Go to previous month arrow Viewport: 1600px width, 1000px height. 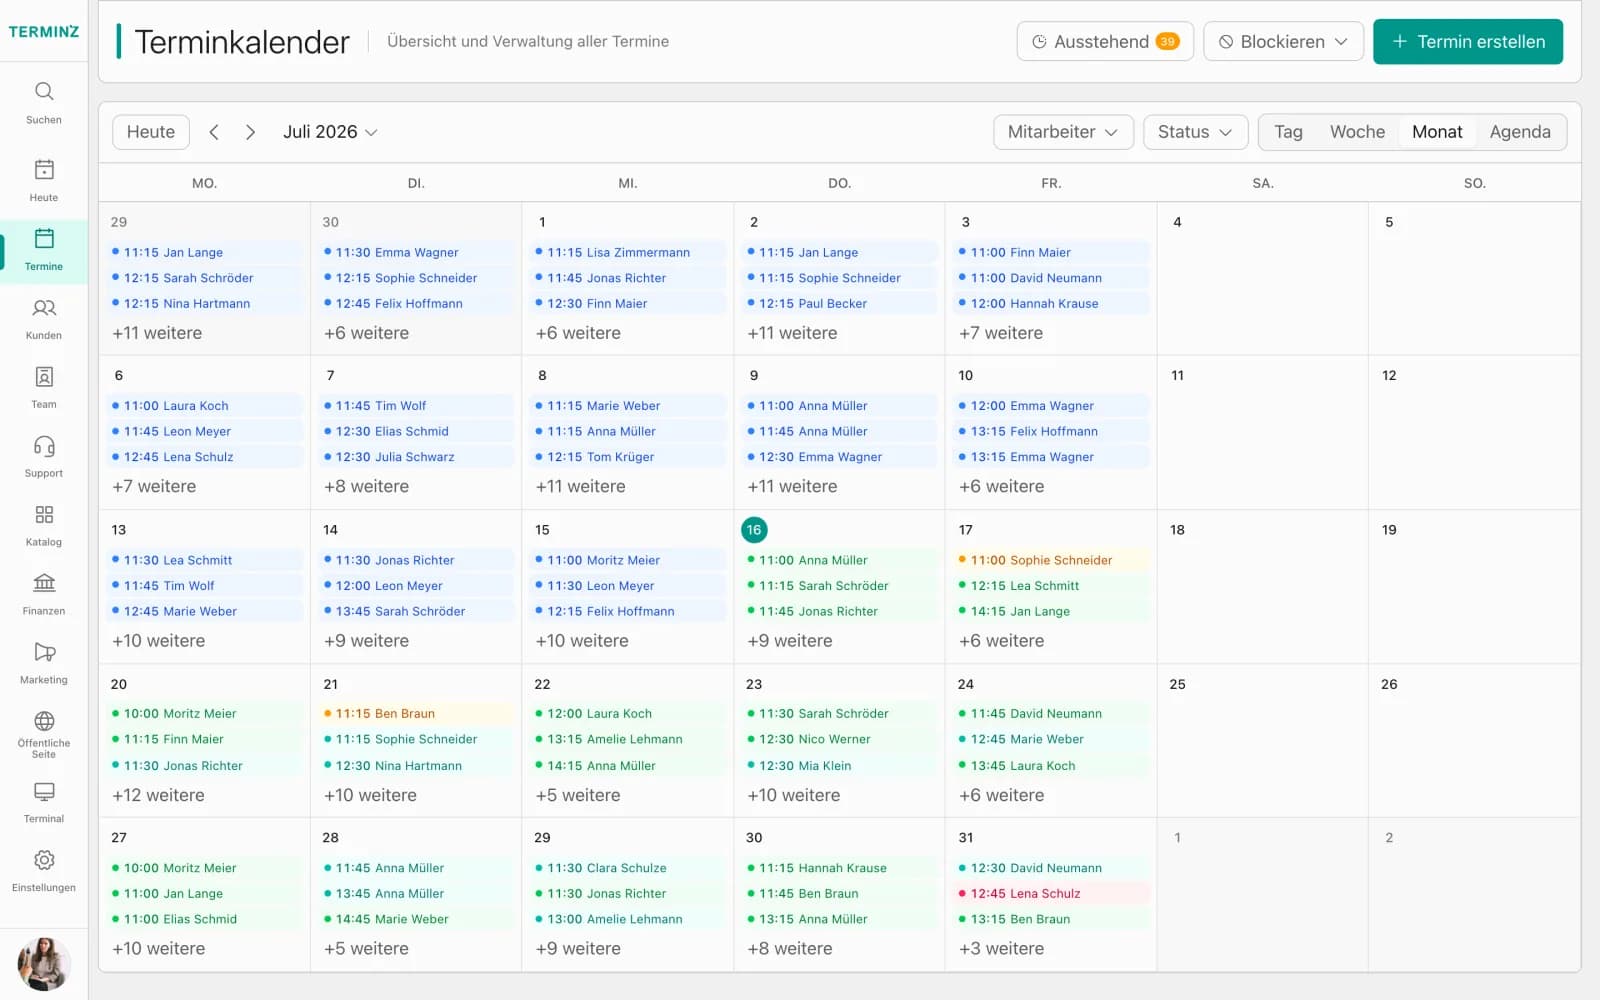pos(214,132)
